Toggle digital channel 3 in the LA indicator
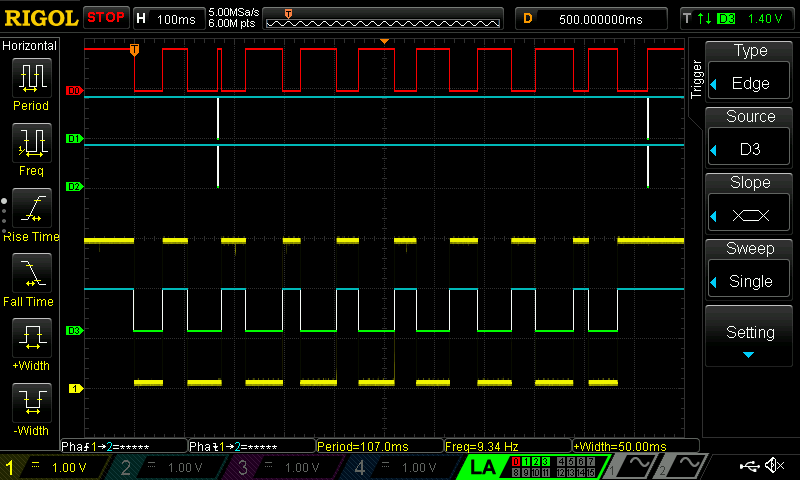The height and width of the screenshot is (480, 800). point(545,462)
